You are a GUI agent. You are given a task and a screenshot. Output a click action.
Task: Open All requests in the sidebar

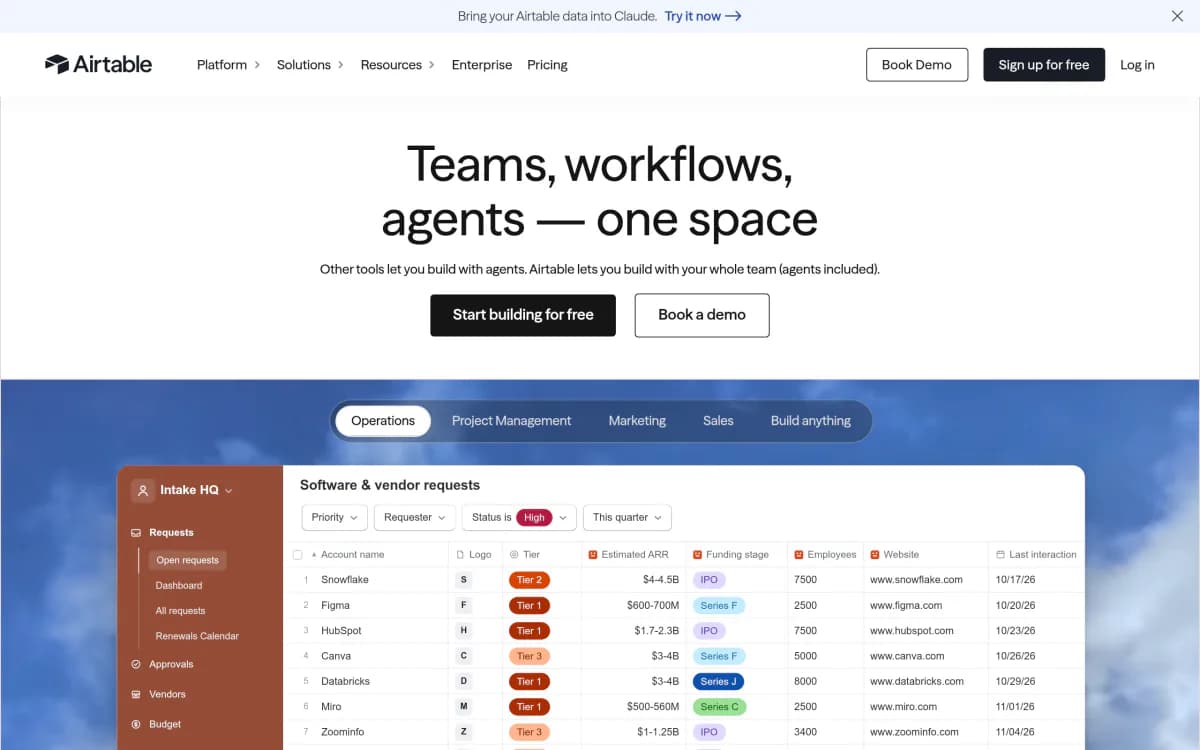point(181,611)
